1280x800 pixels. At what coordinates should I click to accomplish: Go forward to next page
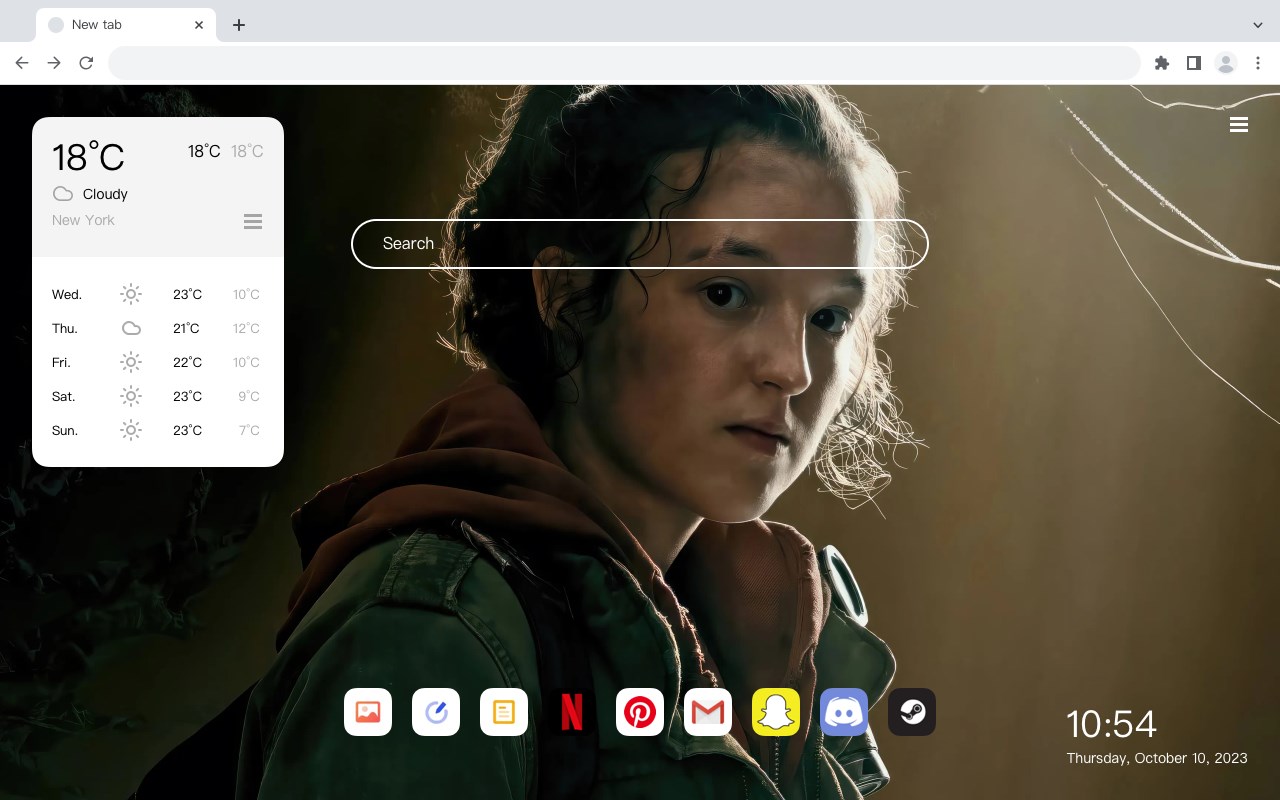click(x=54, y=63)
